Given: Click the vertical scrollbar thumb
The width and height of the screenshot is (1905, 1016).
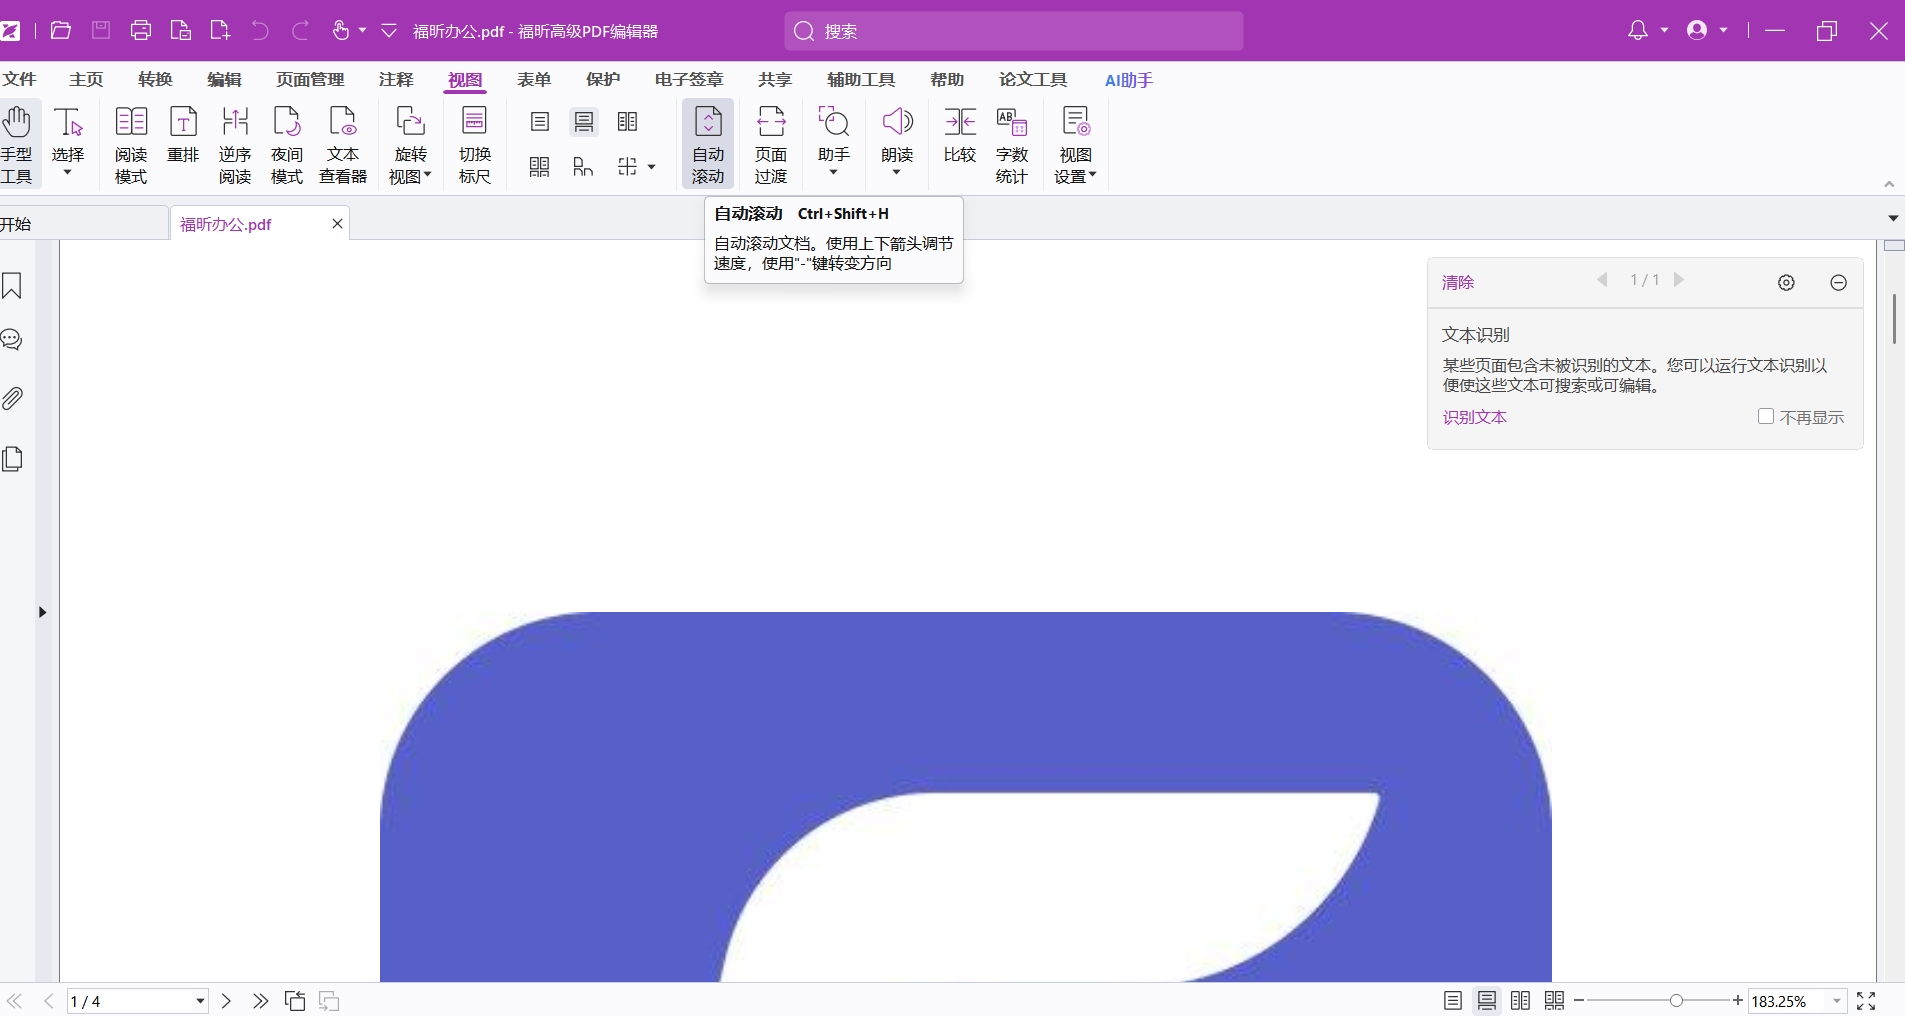Looking at the screenshot, I should click(1894, 318).
